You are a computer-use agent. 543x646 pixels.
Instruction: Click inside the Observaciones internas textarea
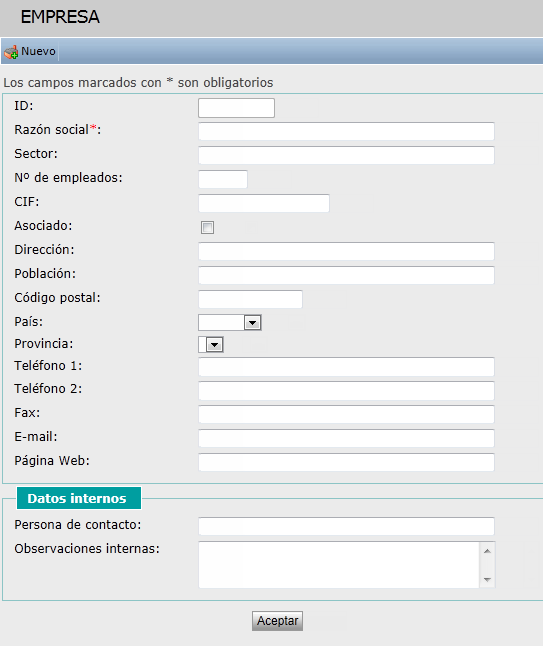coord(339,565)
